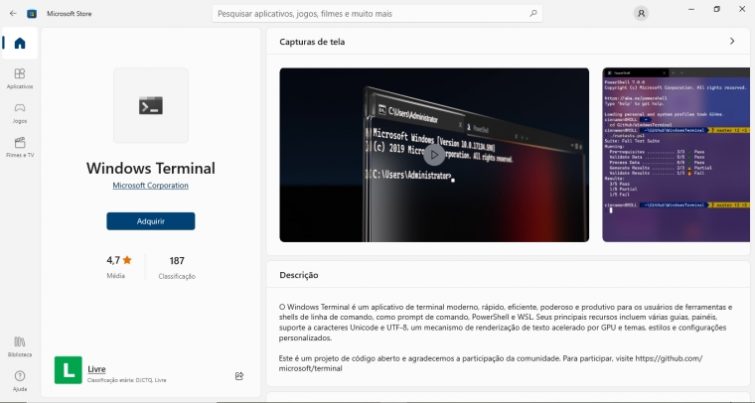Open the Biblioteca library
Viewport: 755px width, 403px height.
pos(20,347)
